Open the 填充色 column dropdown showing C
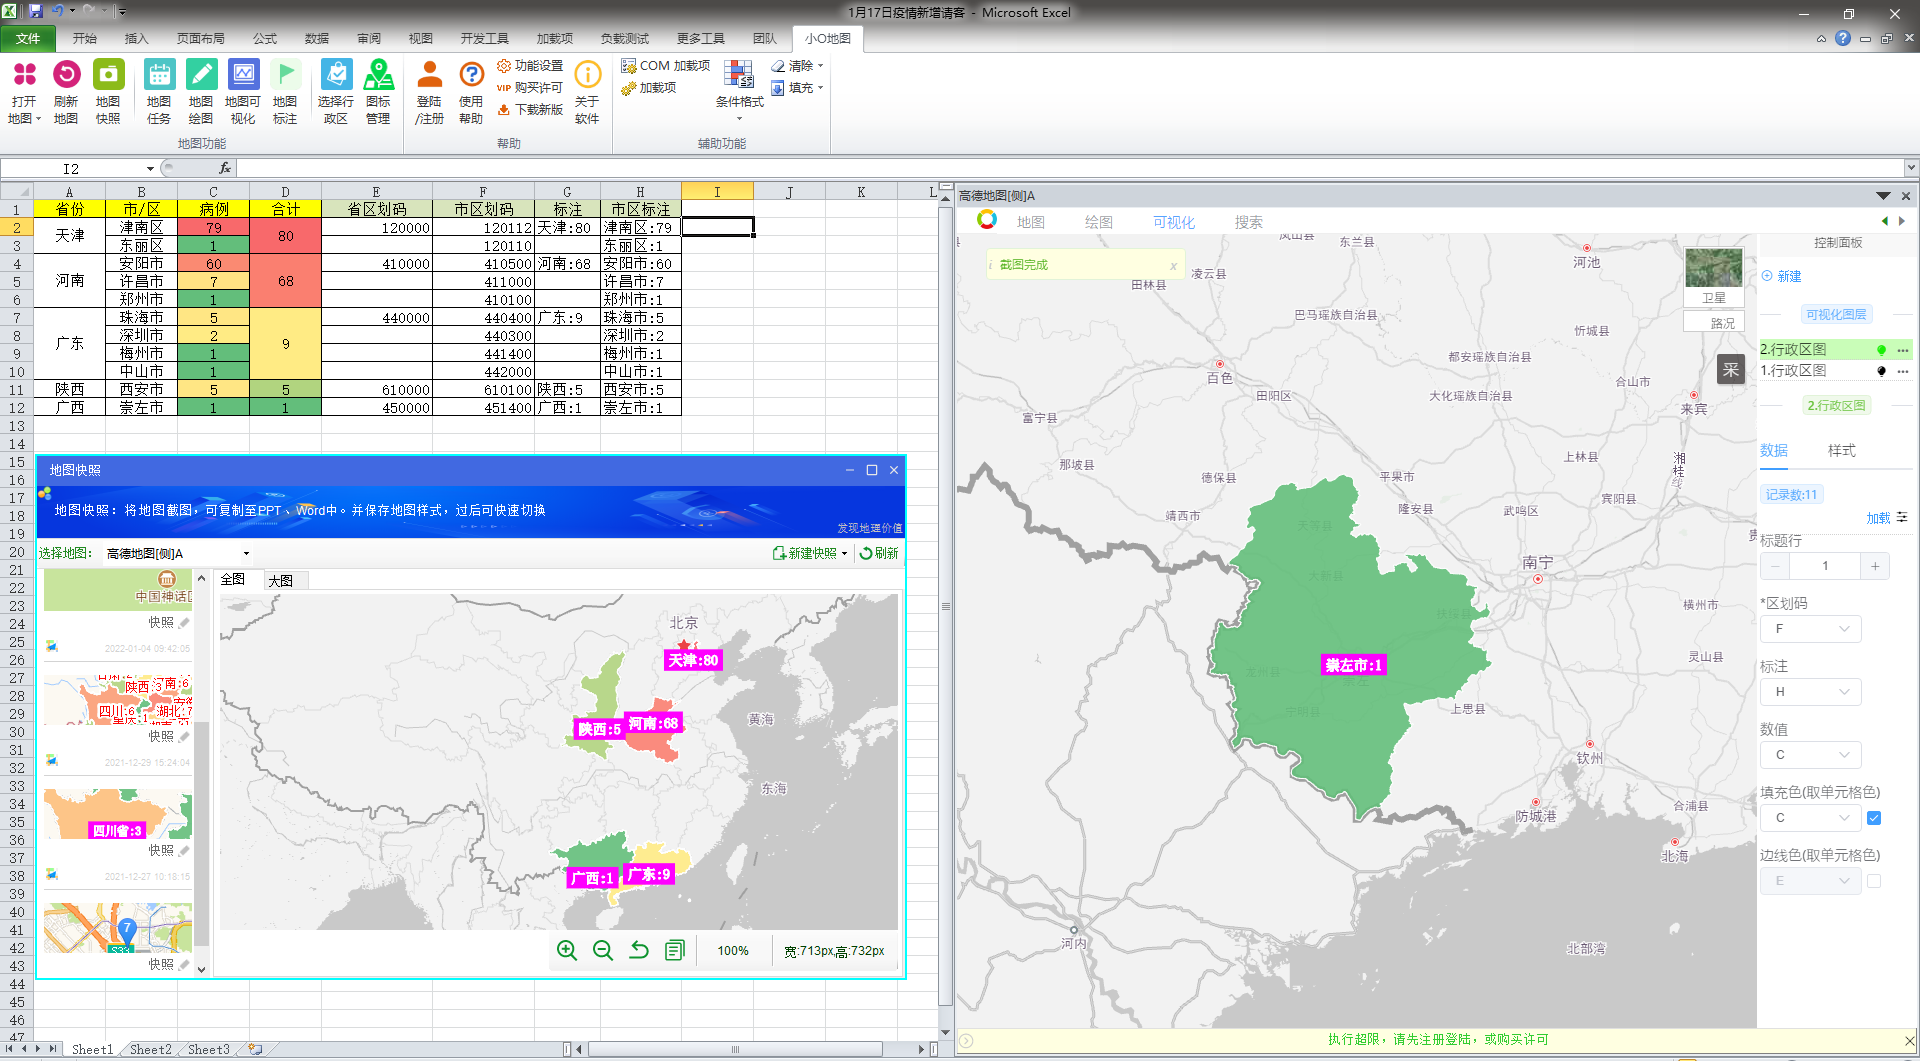Screen dimensions: 1920x1061 (x=1811, y=818)
